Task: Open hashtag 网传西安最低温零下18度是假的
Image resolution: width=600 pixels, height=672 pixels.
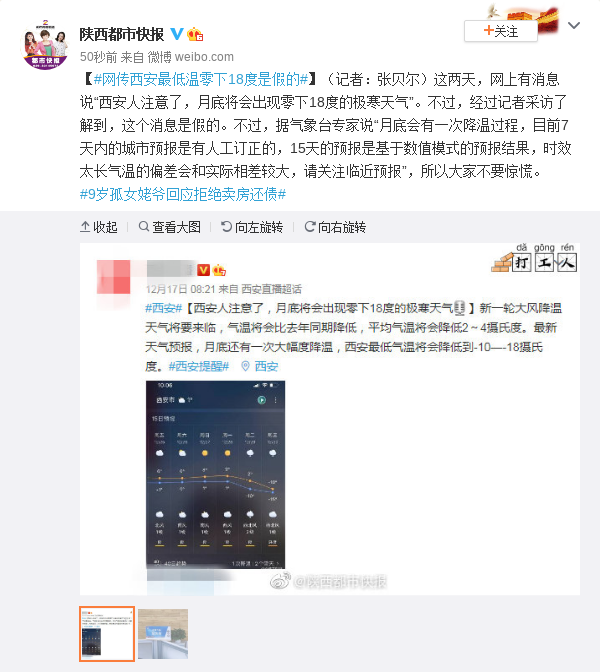Action: pos(201,79)
